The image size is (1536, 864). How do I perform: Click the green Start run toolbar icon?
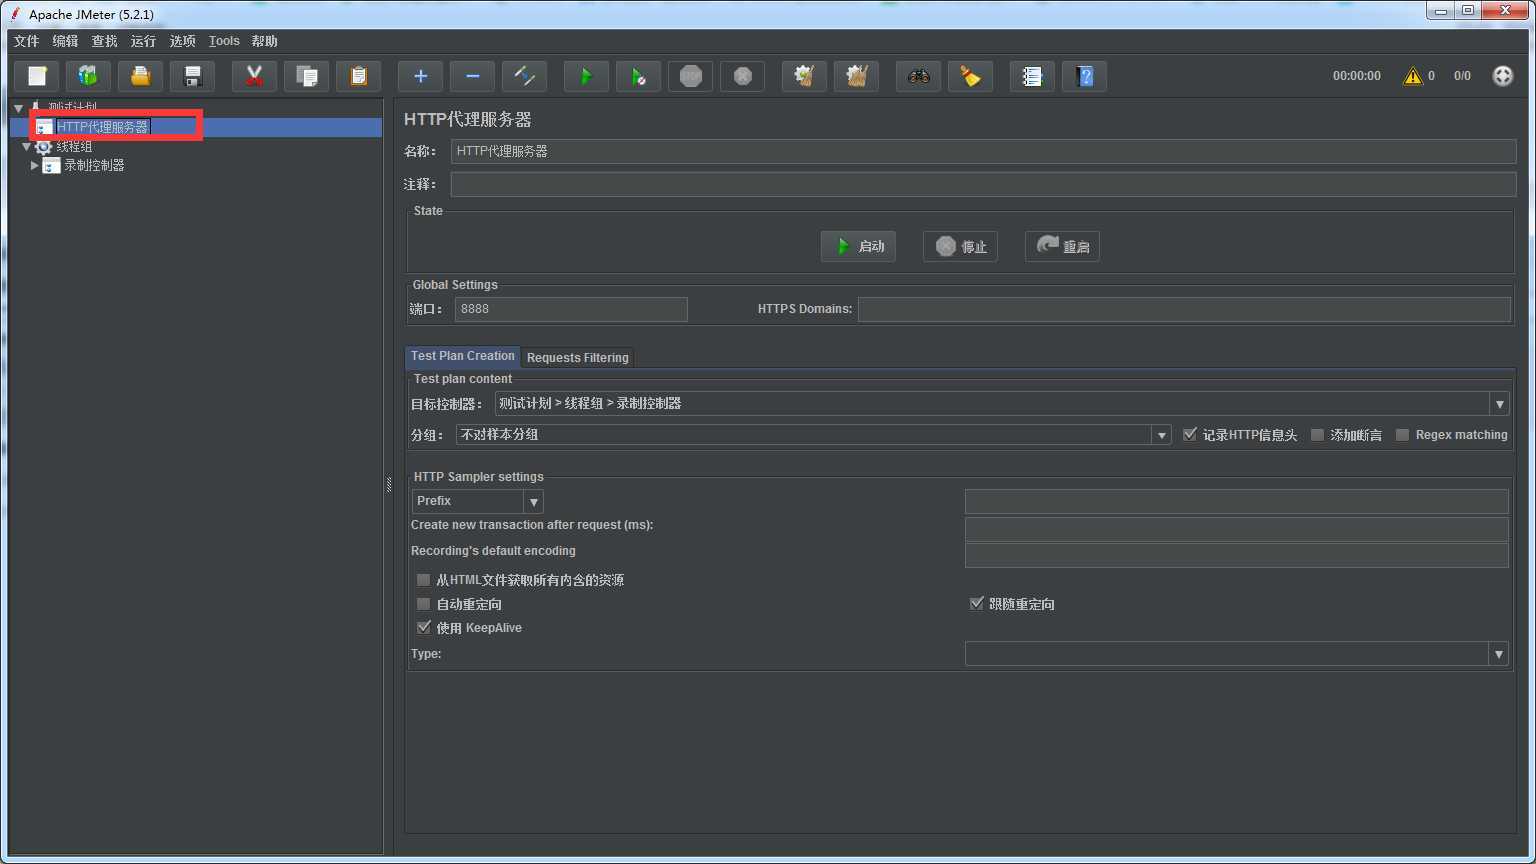(x=586, y=76)
